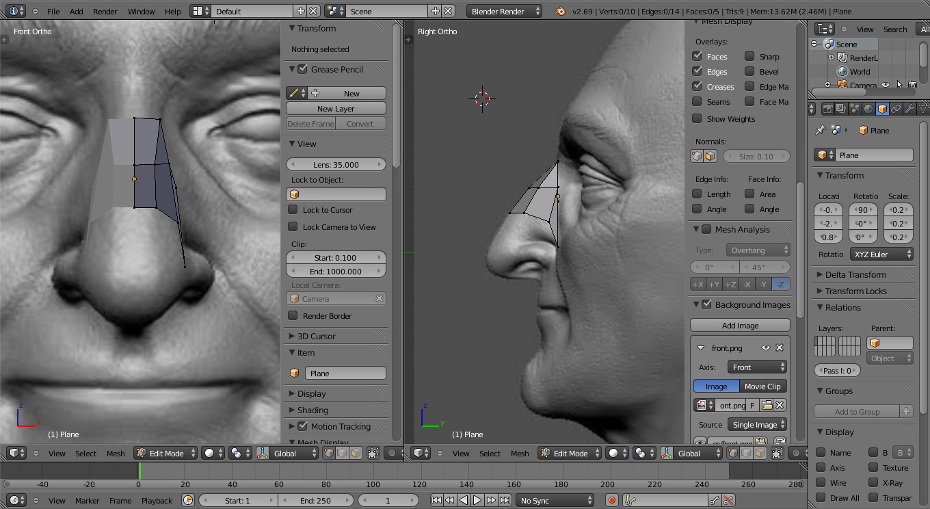The width and height of the screenshot is (930, 509).
Task: Enable edge select mode in left viewport
Action: tap(342, 453)
